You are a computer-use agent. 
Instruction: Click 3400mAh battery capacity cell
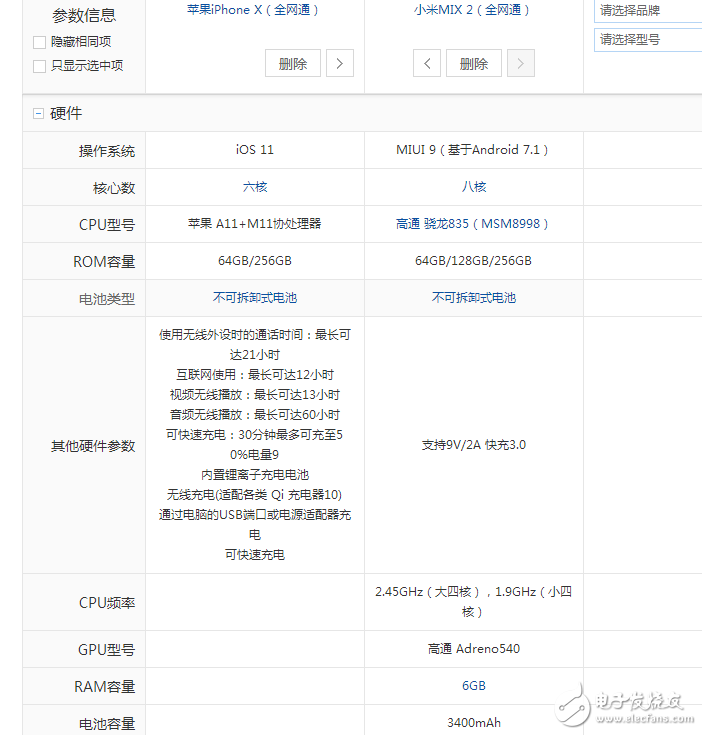tap(474, 723)
